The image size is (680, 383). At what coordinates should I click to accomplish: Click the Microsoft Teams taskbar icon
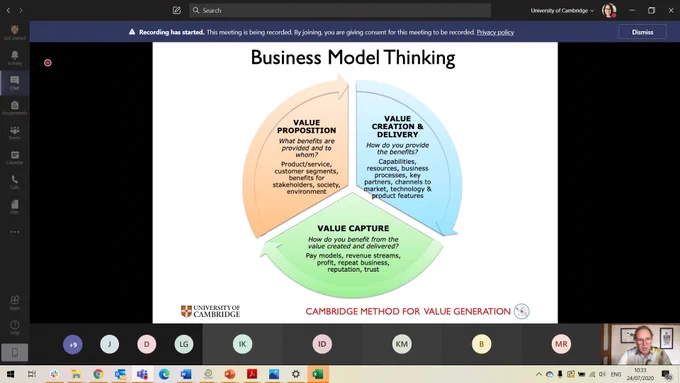142,374
